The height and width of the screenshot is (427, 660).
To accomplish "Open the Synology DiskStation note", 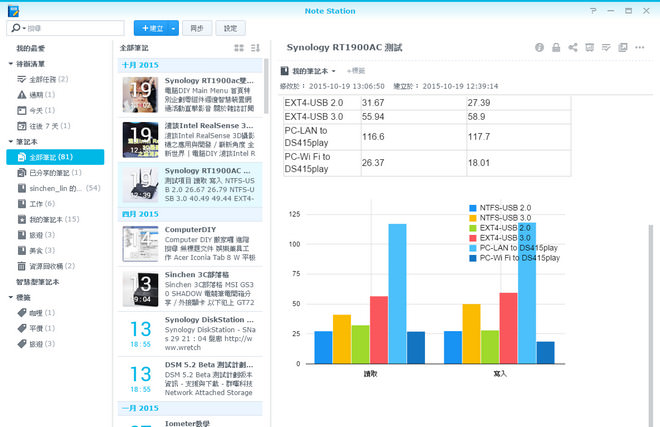I will pyautogui.click(x=190, y=334).
